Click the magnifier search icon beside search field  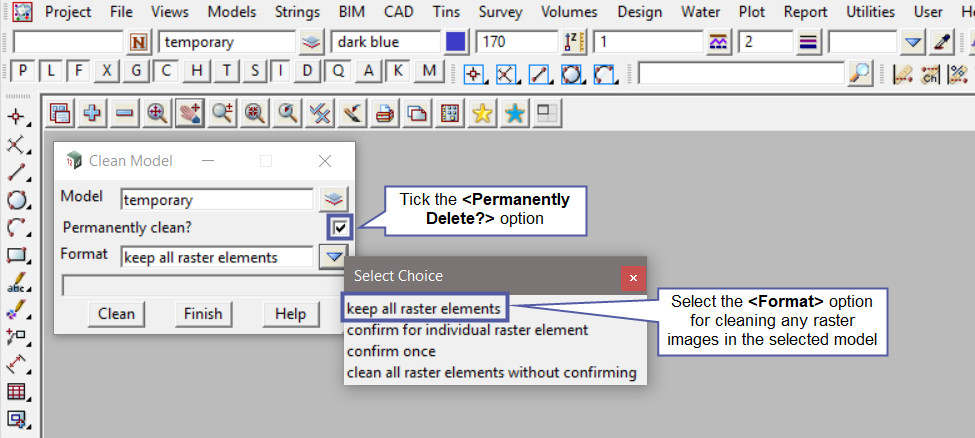(859, 73)
